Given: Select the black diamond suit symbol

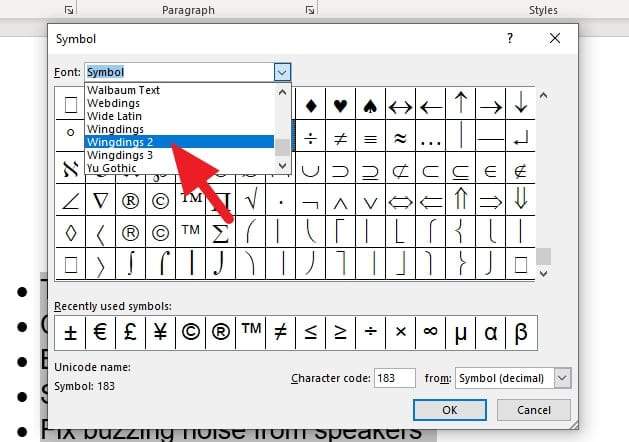Looking at the screenshot, I should [x=311, y=104].
